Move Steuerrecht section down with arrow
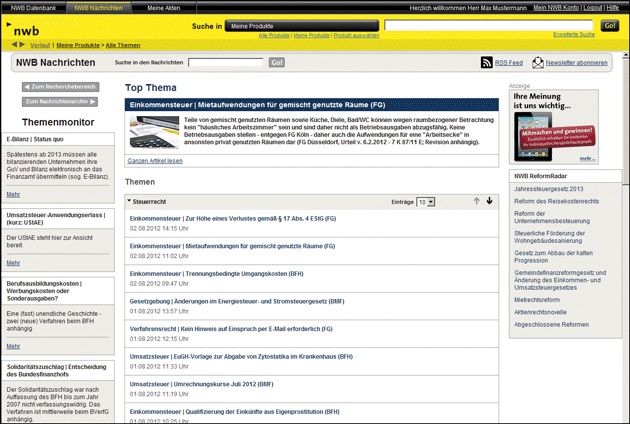 point(489,201)
